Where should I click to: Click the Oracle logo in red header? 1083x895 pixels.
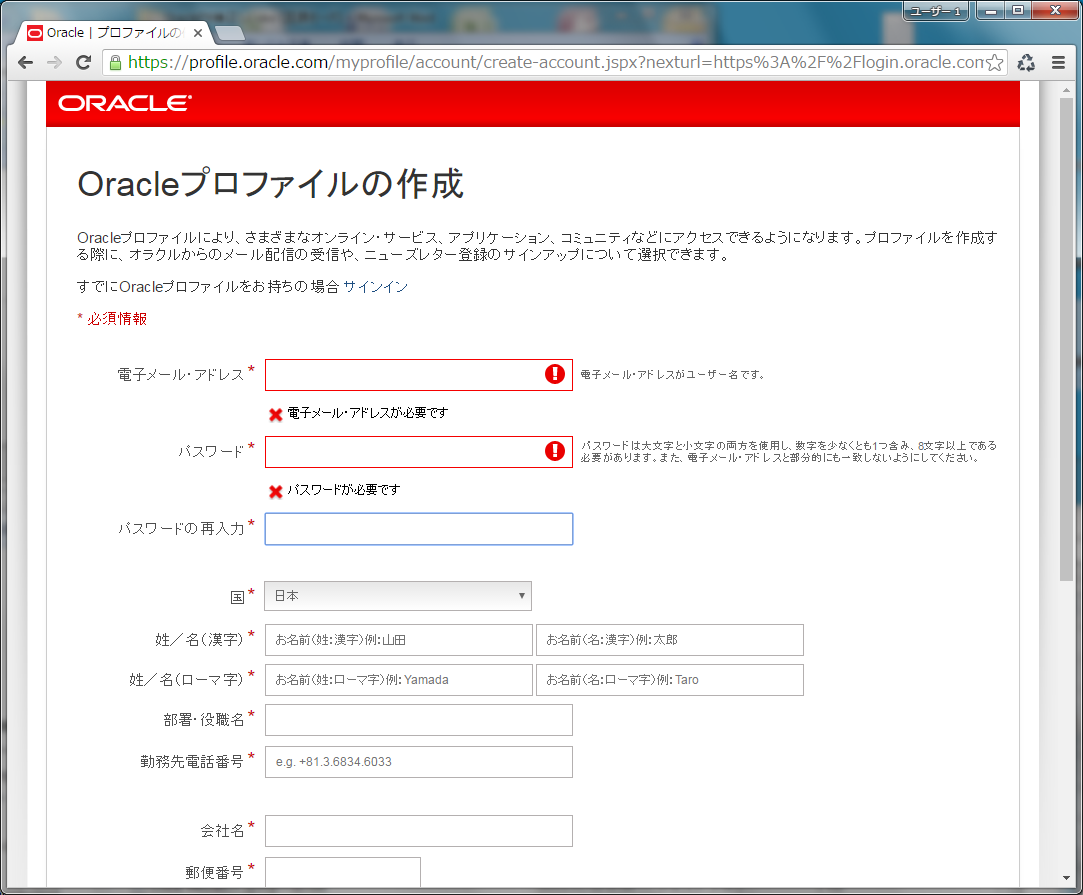(x=125, y=104)
